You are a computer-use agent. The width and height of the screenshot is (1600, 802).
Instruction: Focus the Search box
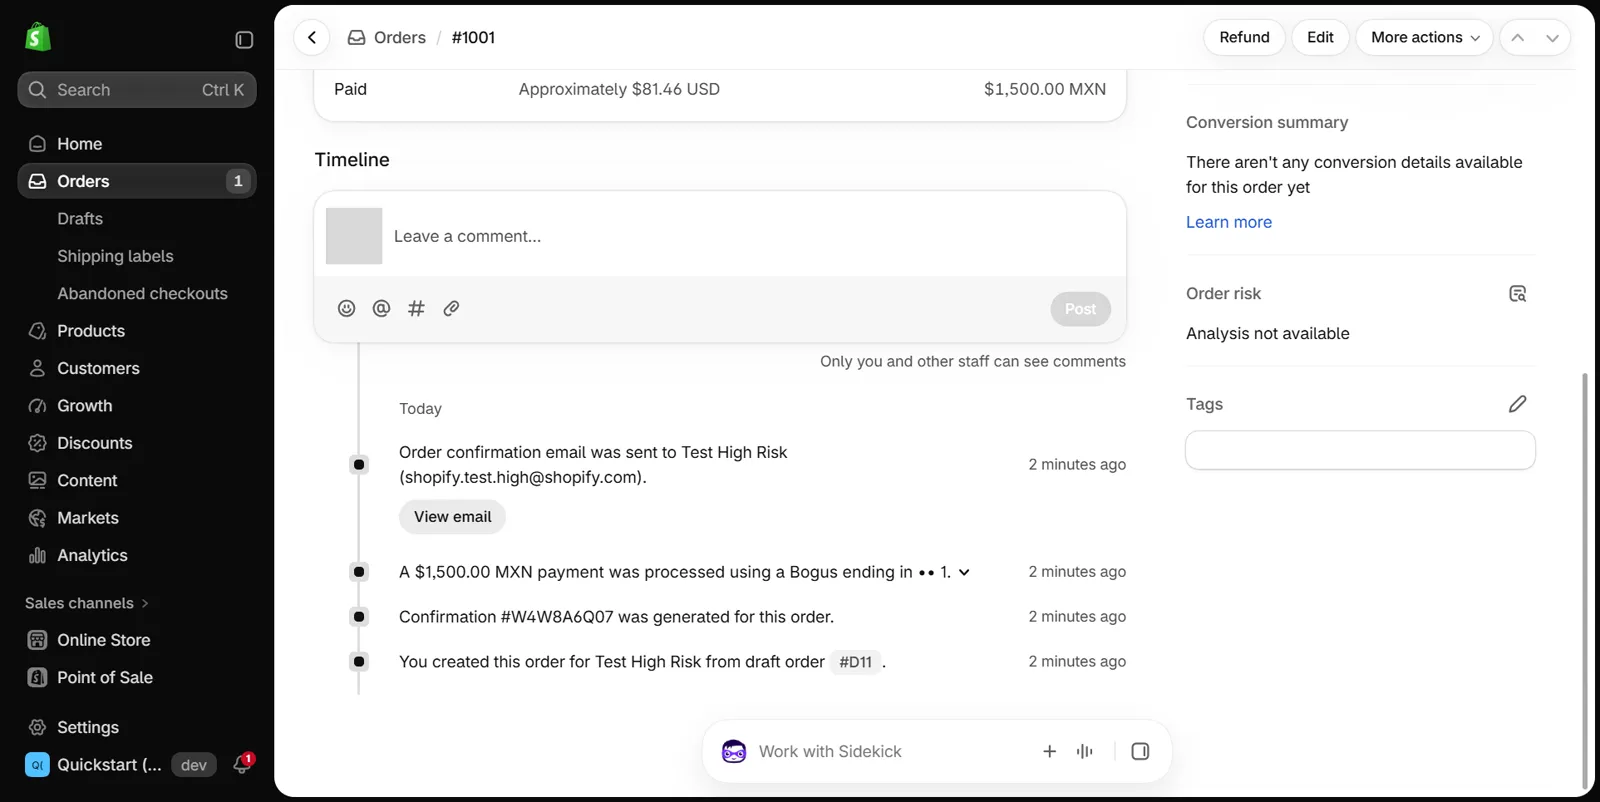(x=137, y=90)
